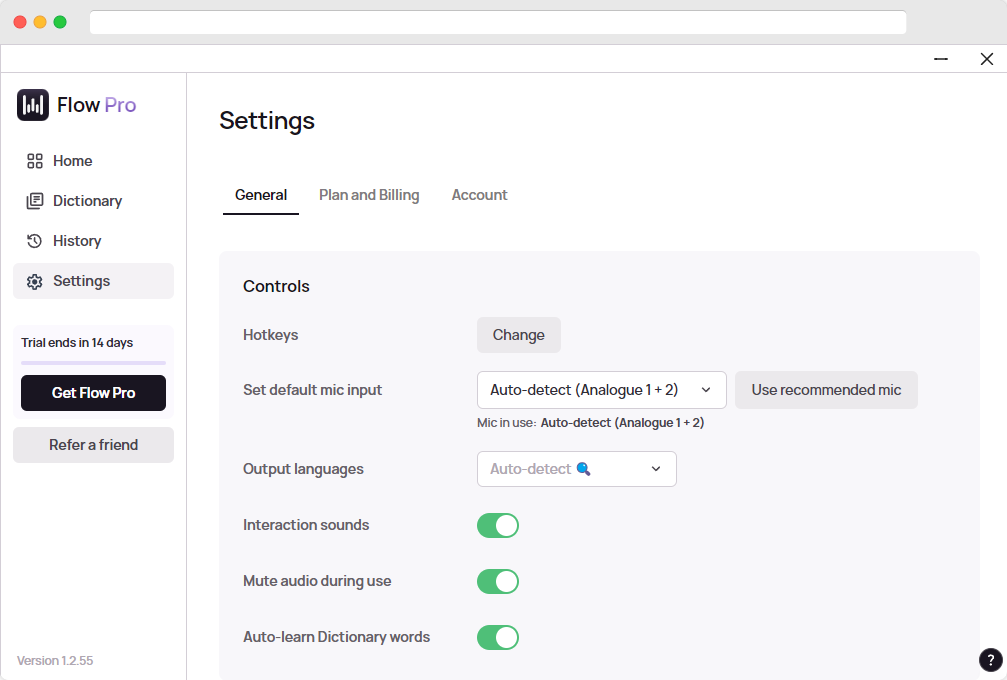Screen dimensions: 1007x680
Task: Click the Flow logo icon
Action: coord(33,105)
